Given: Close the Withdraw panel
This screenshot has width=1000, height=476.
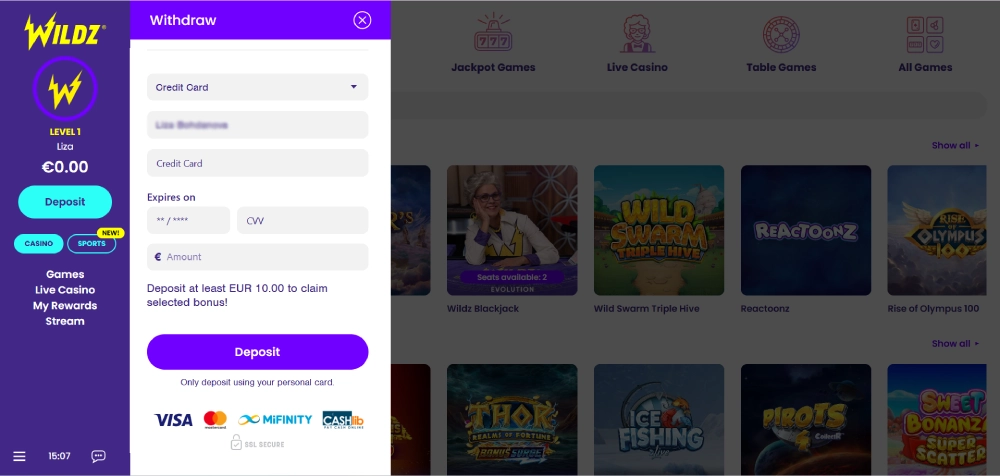Looking at the screenshot, I should (362, 20).
